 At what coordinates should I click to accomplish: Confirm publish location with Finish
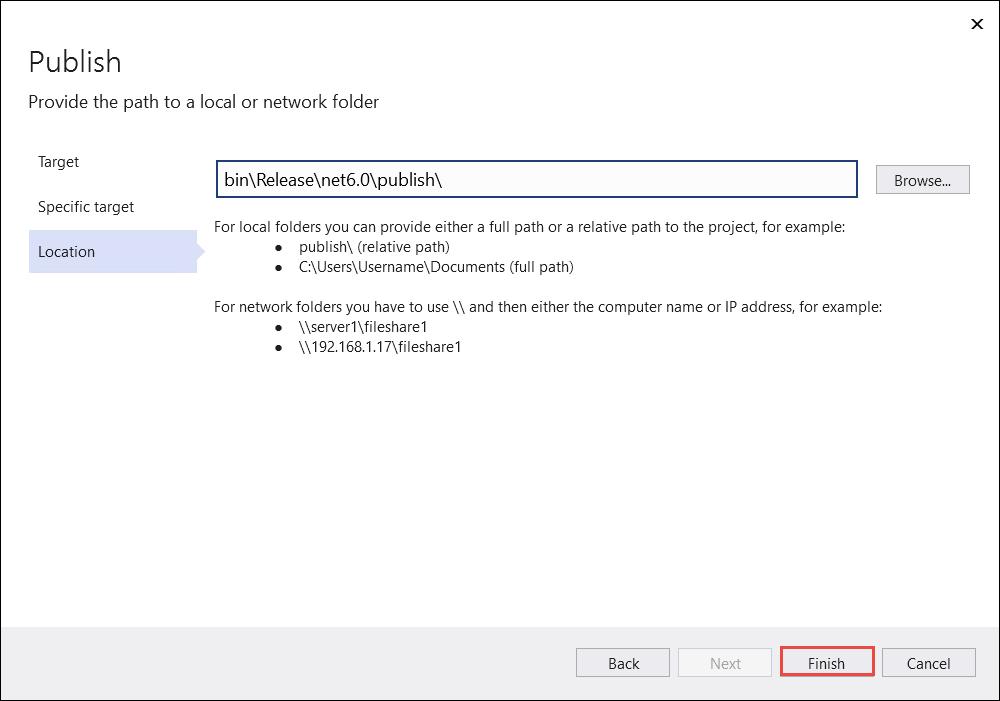826,662
